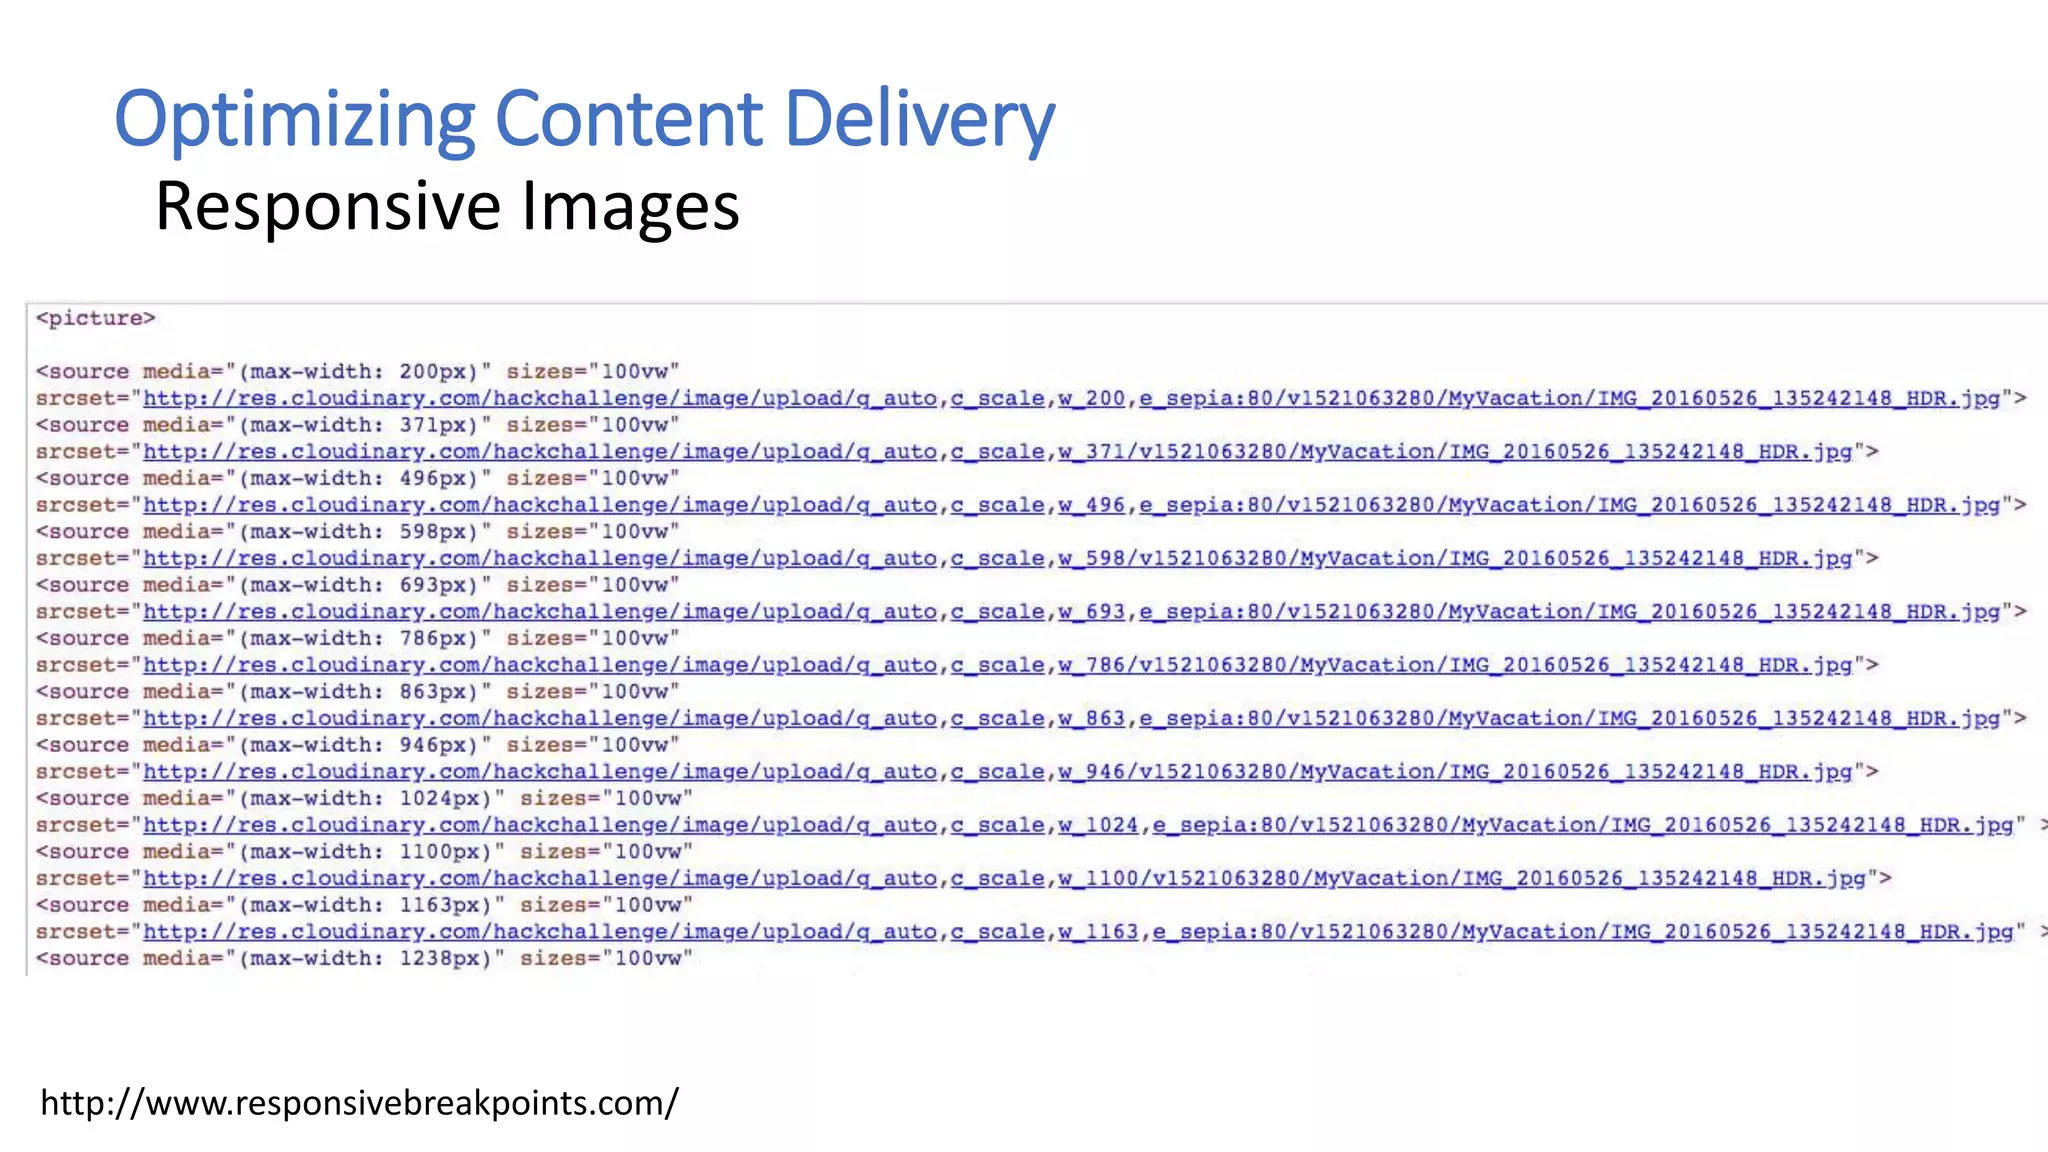2048x1152 pixels.
Task: Open the w_200 sepia Cloudinary link
Action: point(1072,398)
